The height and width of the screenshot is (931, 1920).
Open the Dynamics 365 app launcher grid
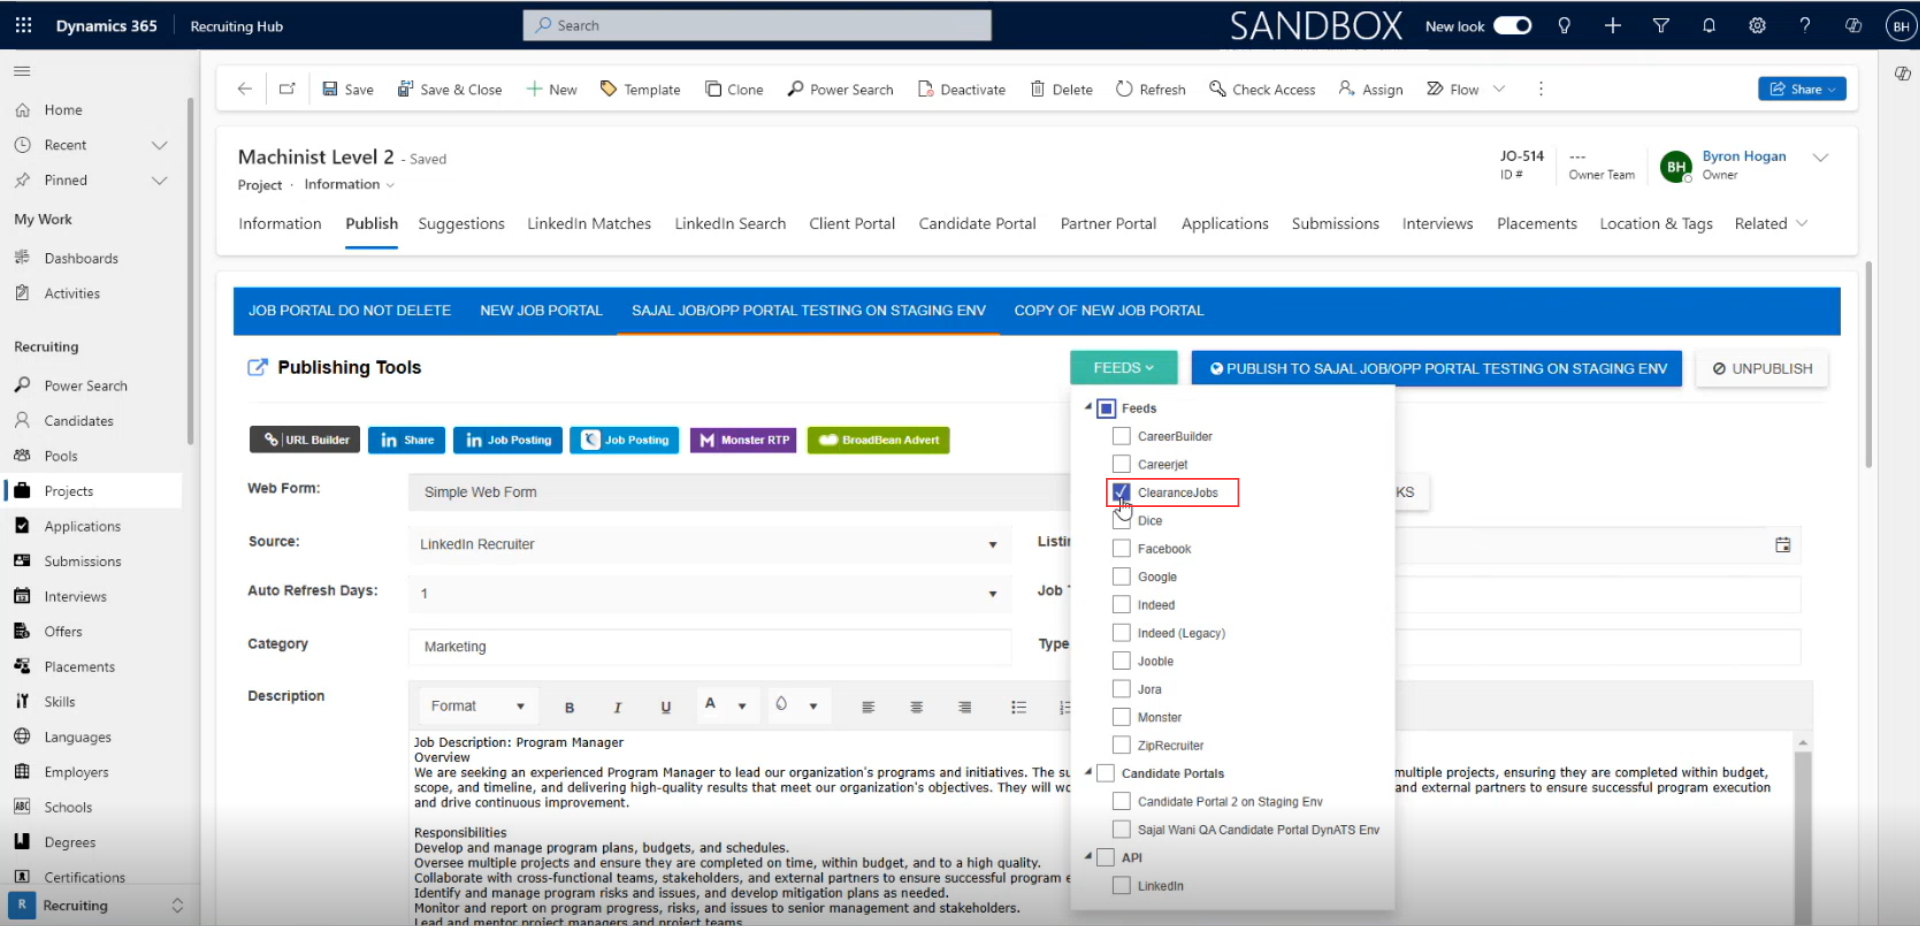[x=23, y=26]
